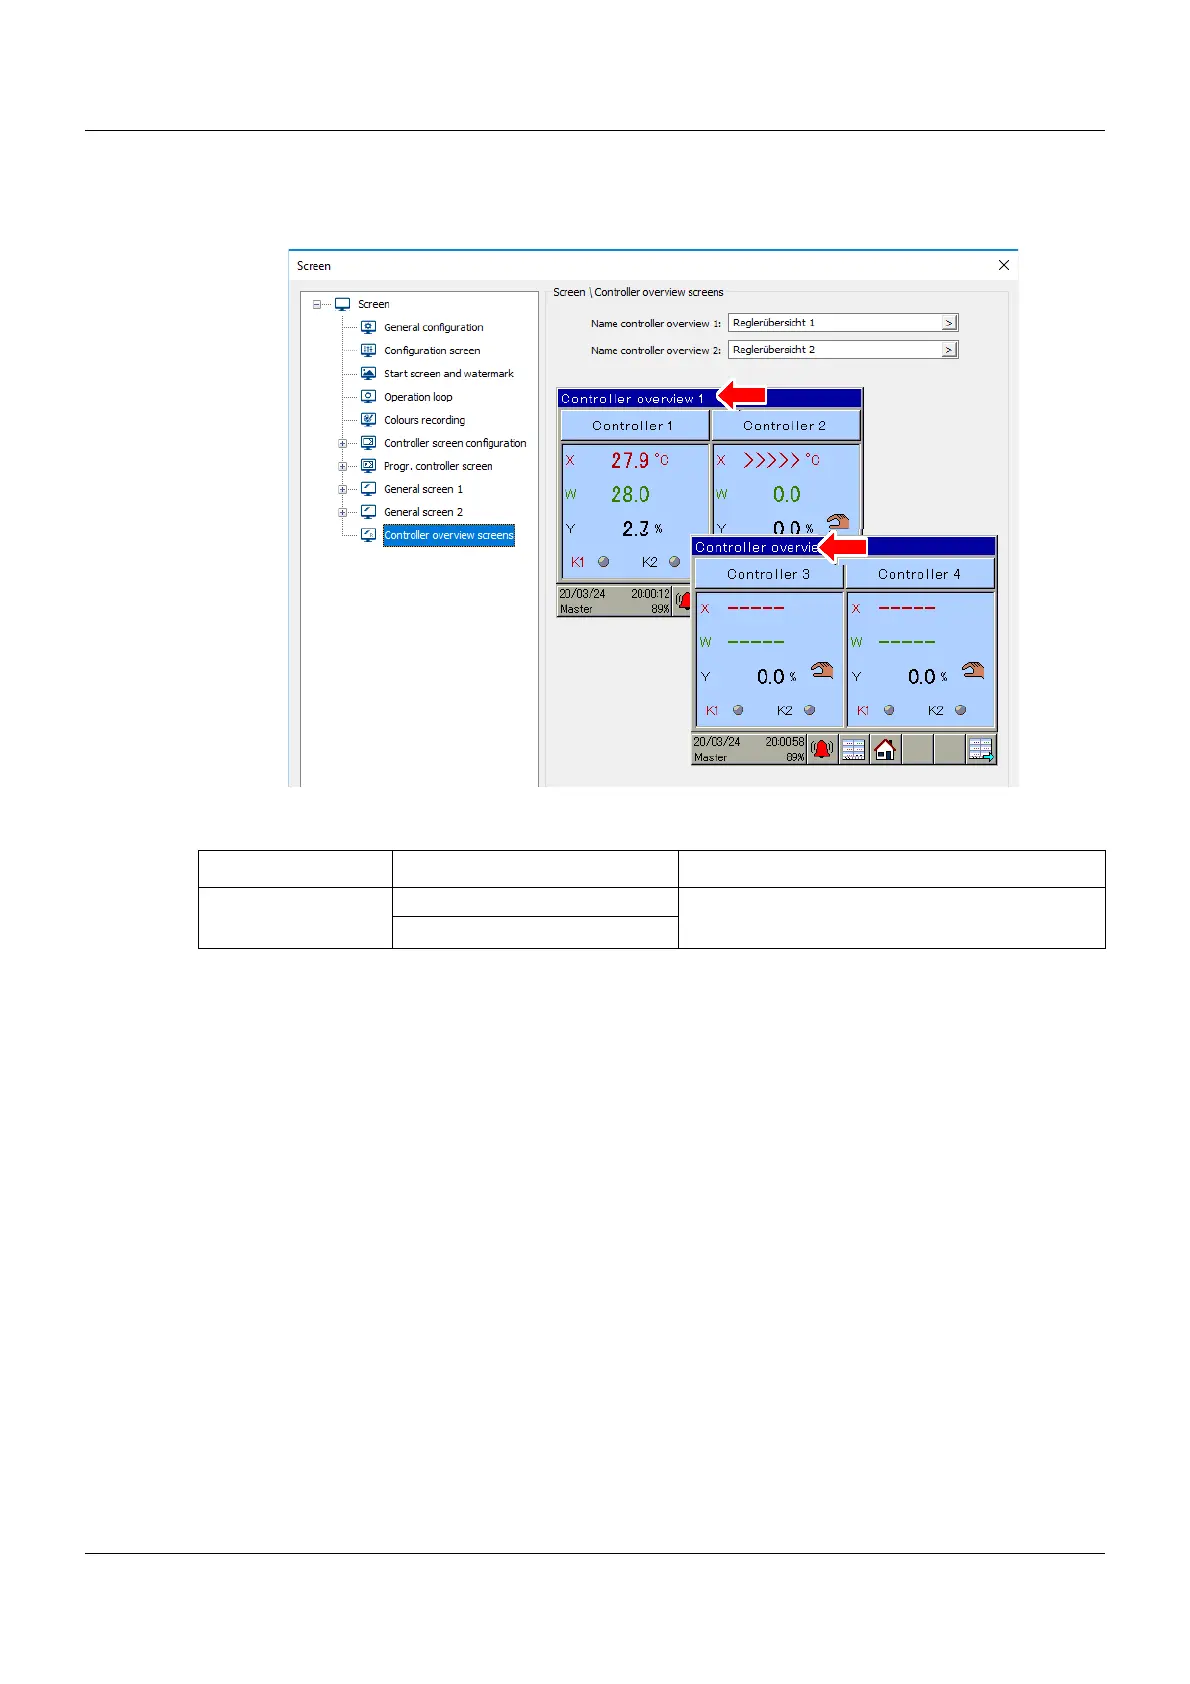Click 0.0 % output of Controller 4
This screenshot has width=1190, height=1684.
pyautogui.click(x=928, y=677)
